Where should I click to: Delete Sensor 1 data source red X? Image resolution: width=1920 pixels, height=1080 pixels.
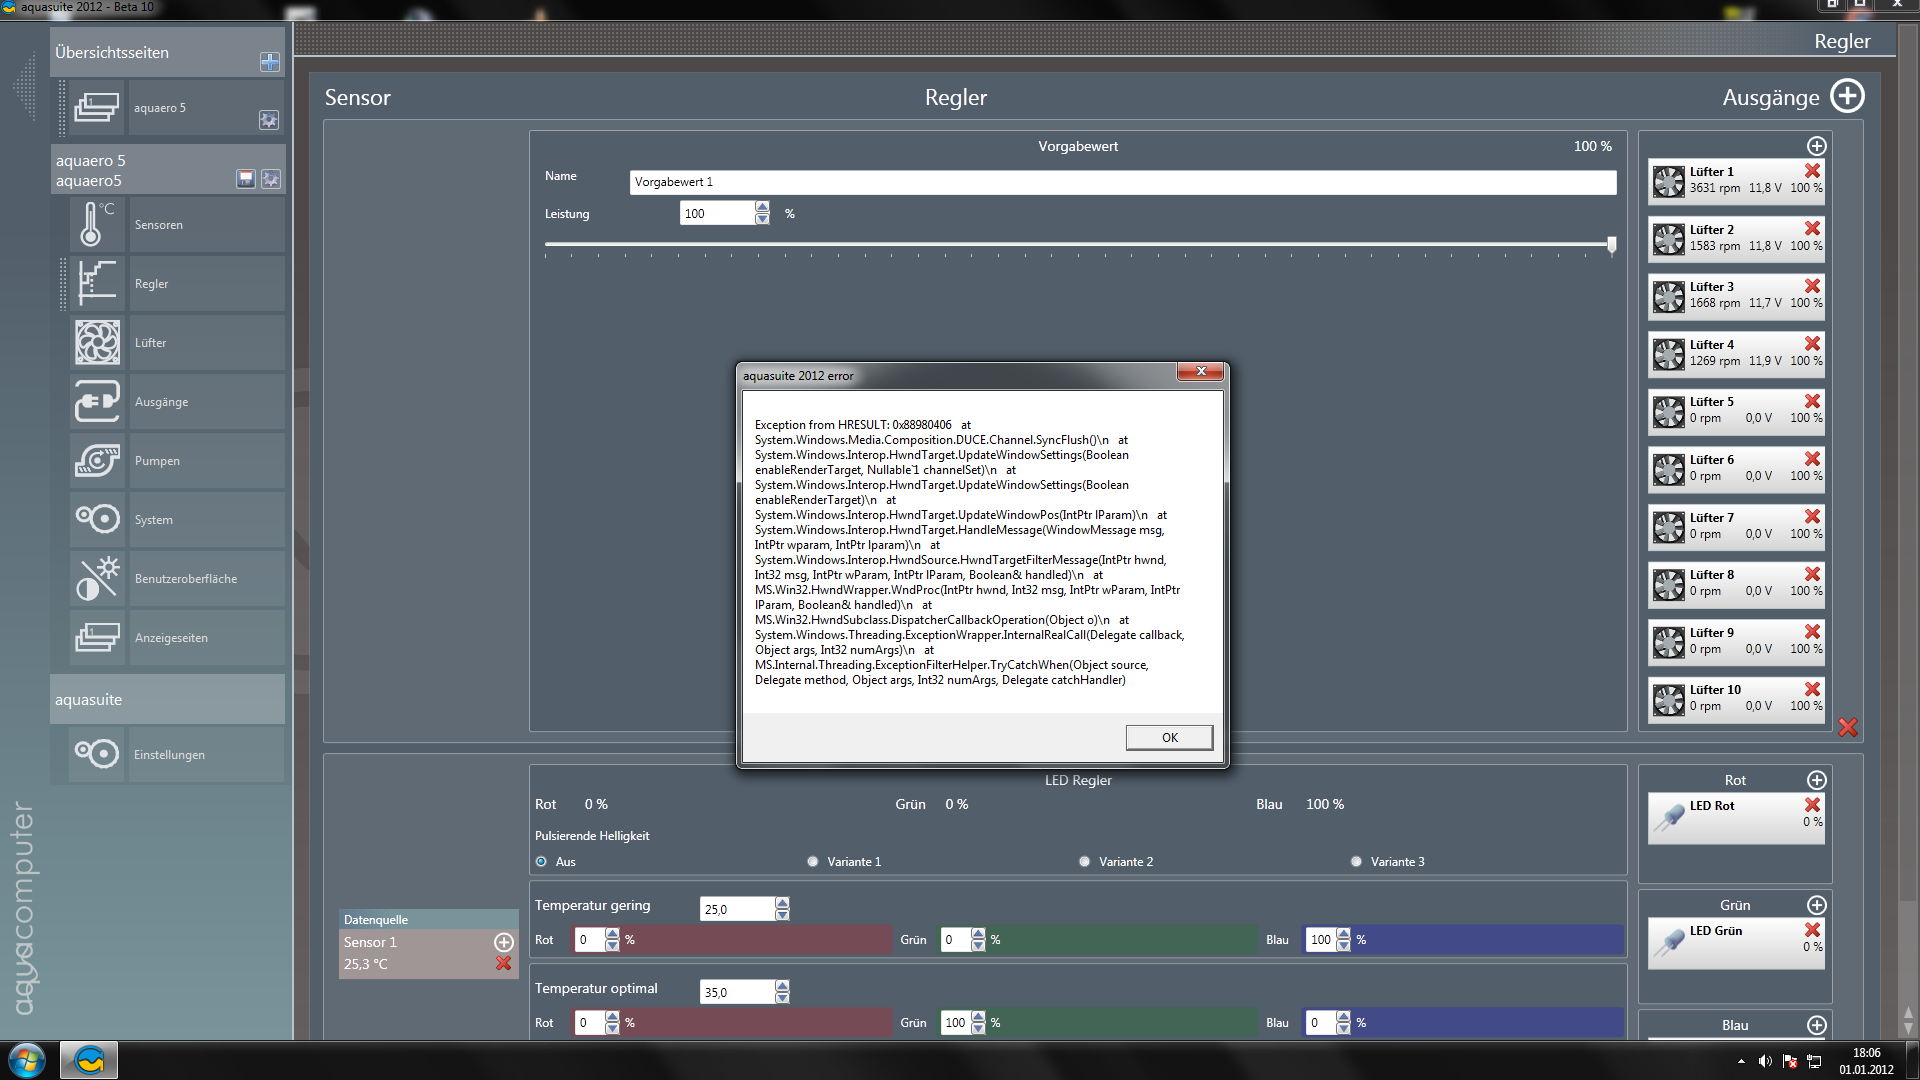[503, 963]
